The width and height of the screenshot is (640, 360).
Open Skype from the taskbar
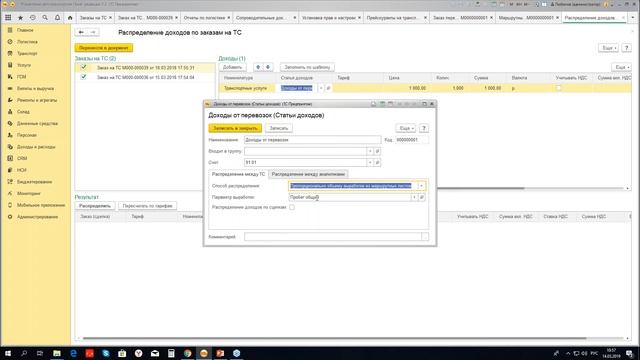click(106, 353)
